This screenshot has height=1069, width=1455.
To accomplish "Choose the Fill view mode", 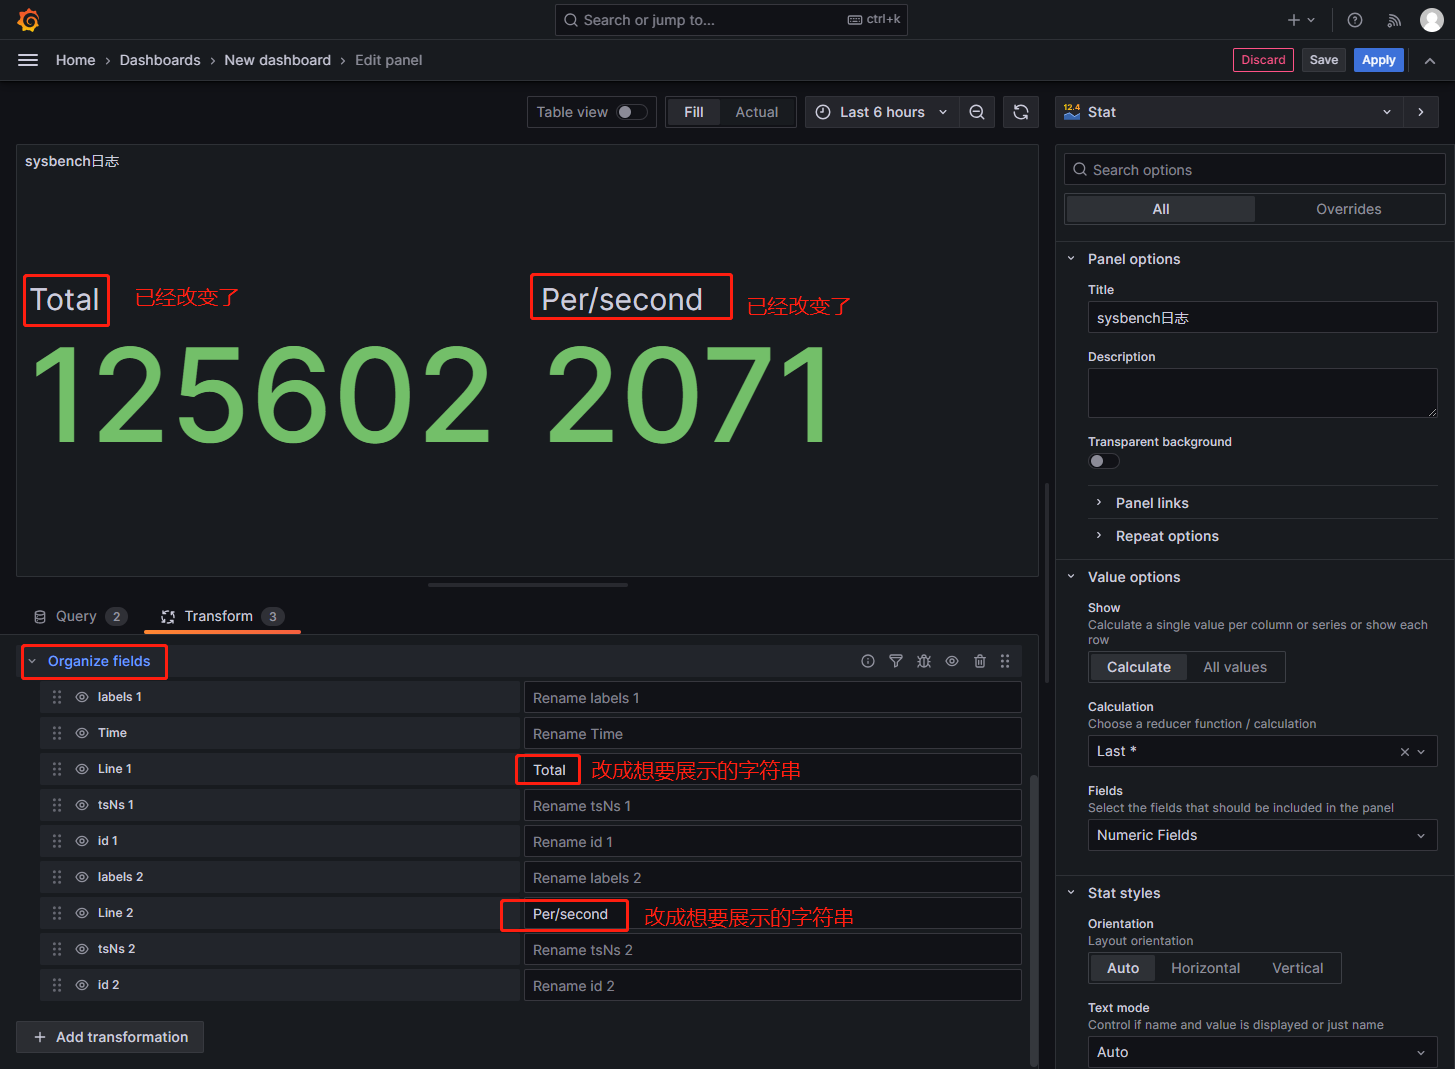I will (694, 112).
